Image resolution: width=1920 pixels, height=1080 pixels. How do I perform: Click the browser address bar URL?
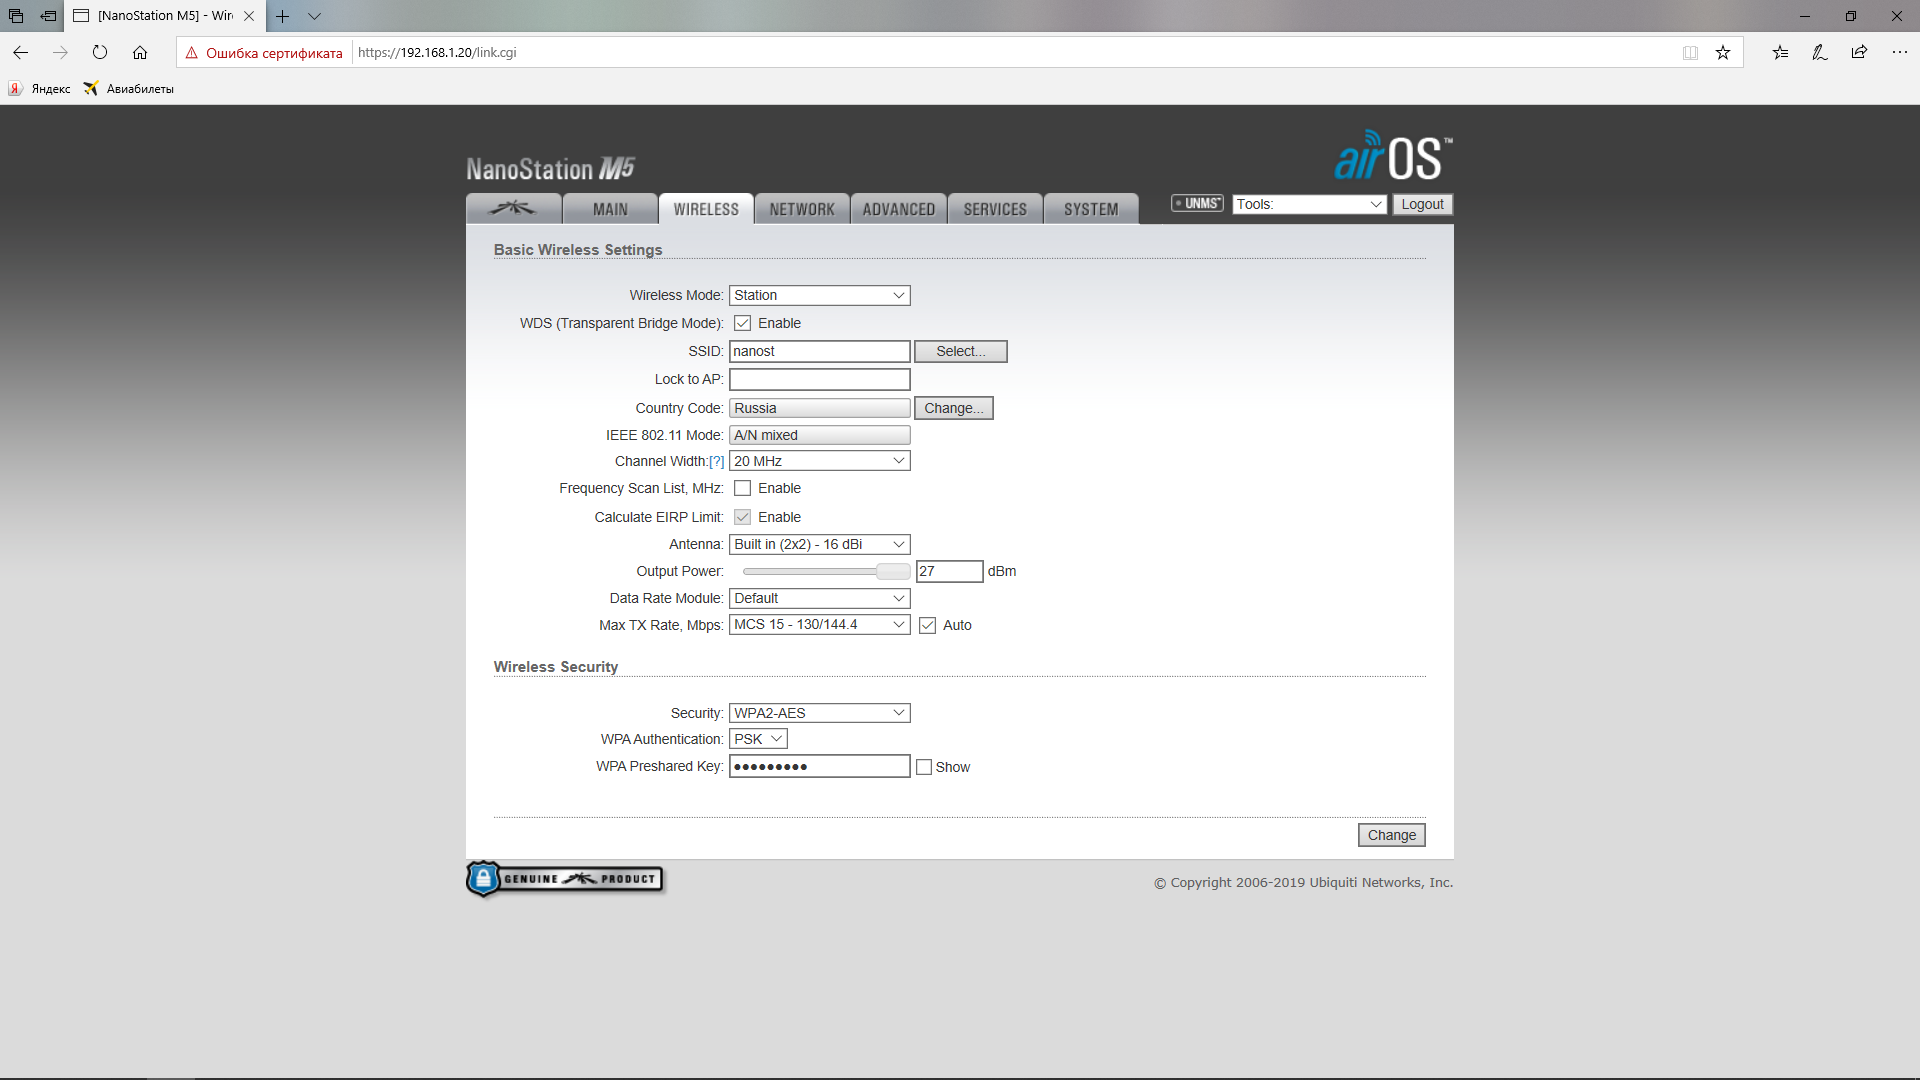click(x=437, y=53)
